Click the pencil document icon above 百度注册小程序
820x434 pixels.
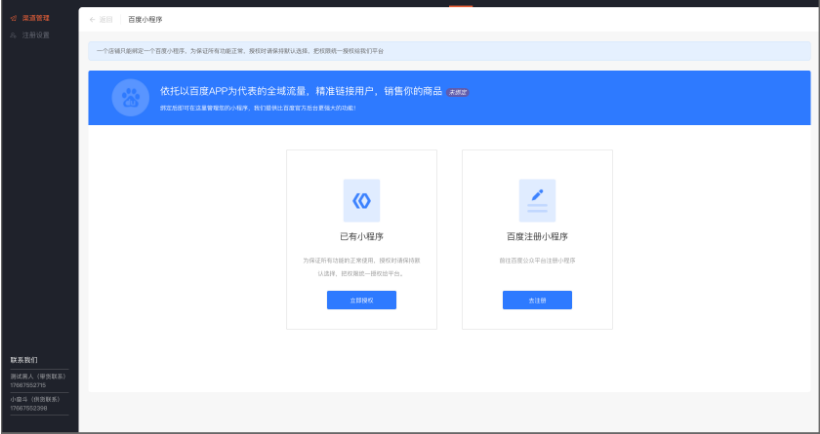point(537,200)
